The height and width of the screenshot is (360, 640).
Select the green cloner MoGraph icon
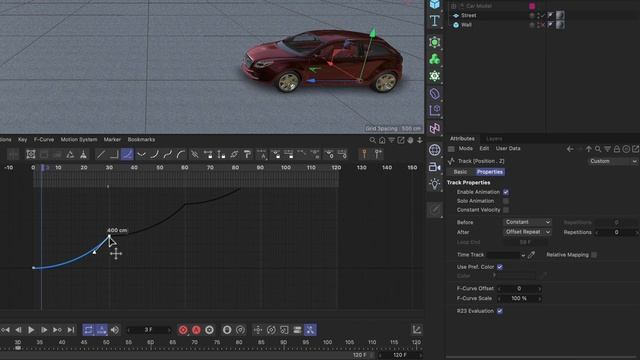click(435, 59)
